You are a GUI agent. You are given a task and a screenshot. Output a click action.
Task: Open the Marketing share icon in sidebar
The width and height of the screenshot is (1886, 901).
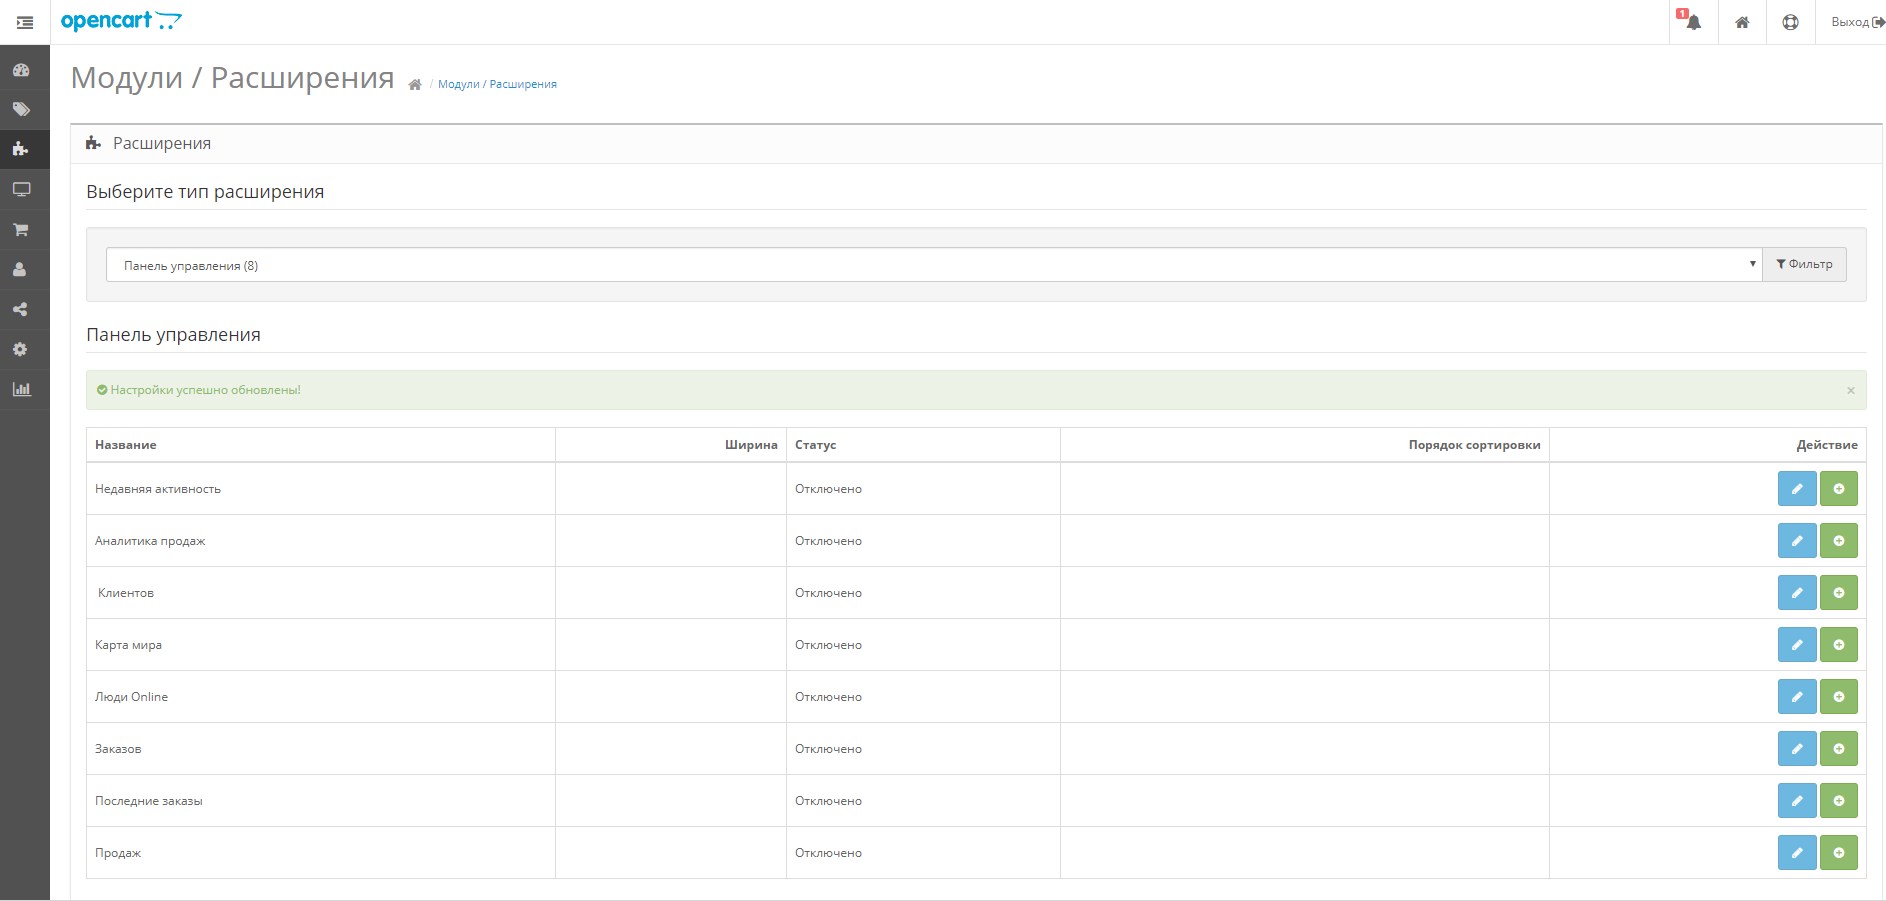pos(21,310)
